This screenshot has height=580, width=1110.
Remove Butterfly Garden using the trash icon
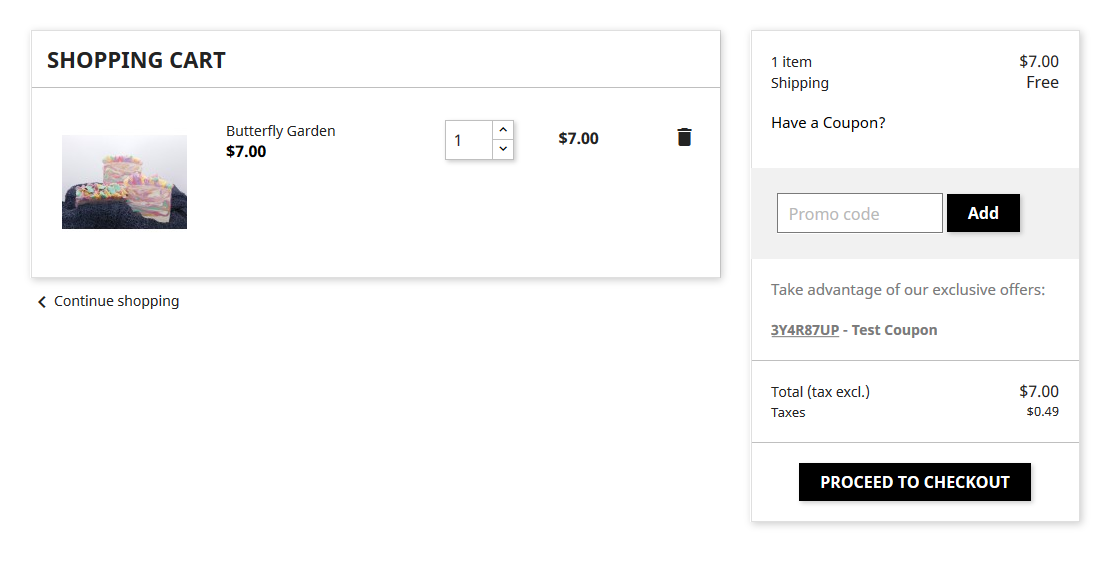(684, 138)
